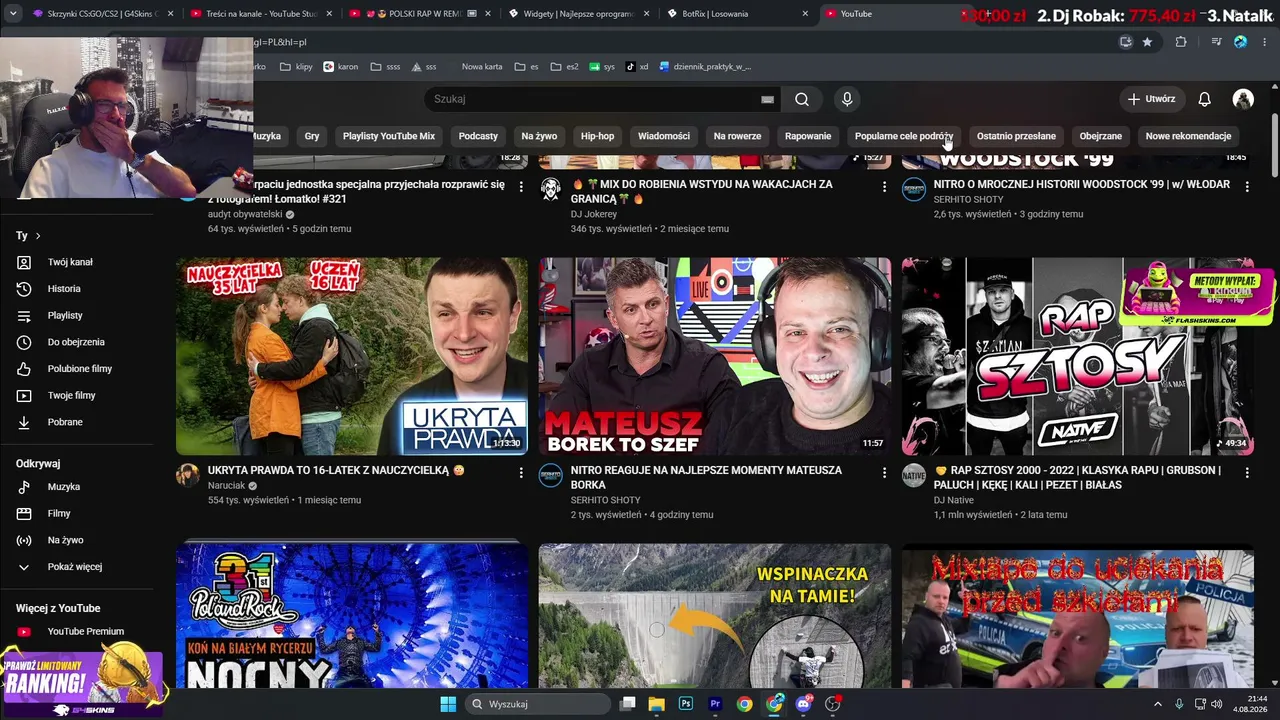Screen dimensions: 1280x720
Task: Open the on-screen keyboard icon in search box
Action: [x=767, y=99]
